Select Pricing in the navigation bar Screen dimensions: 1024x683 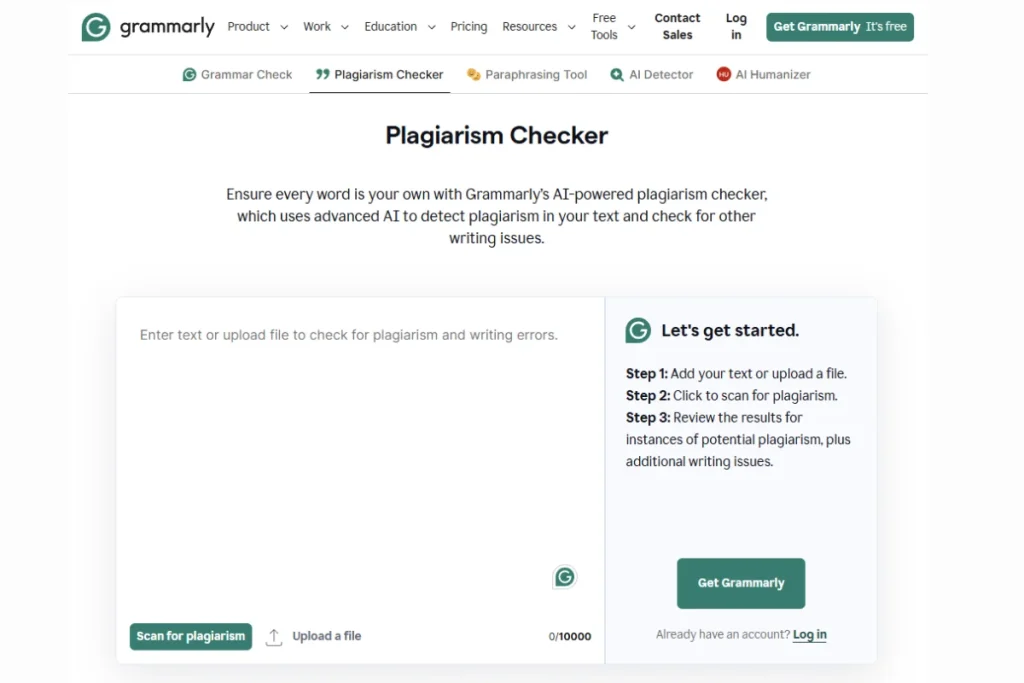469,27
